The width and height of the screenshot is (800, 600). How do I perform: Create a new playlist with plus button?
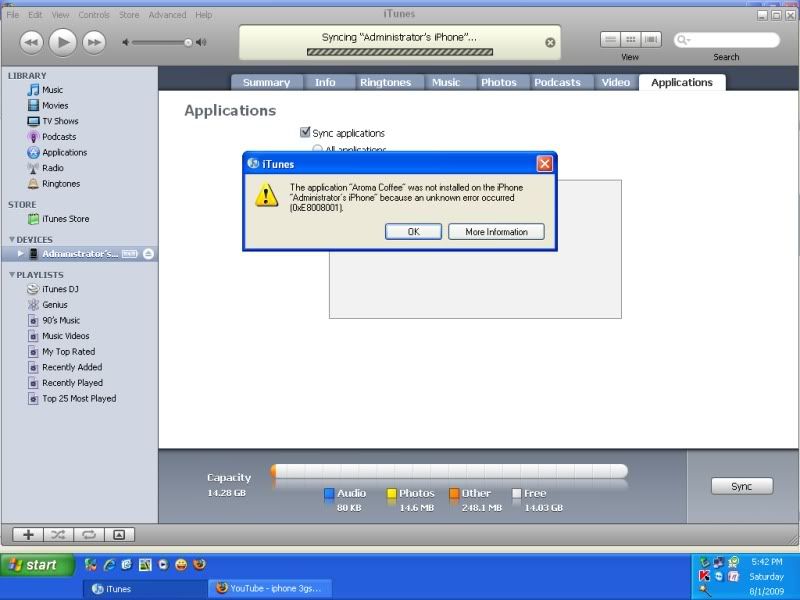(28, 534)
